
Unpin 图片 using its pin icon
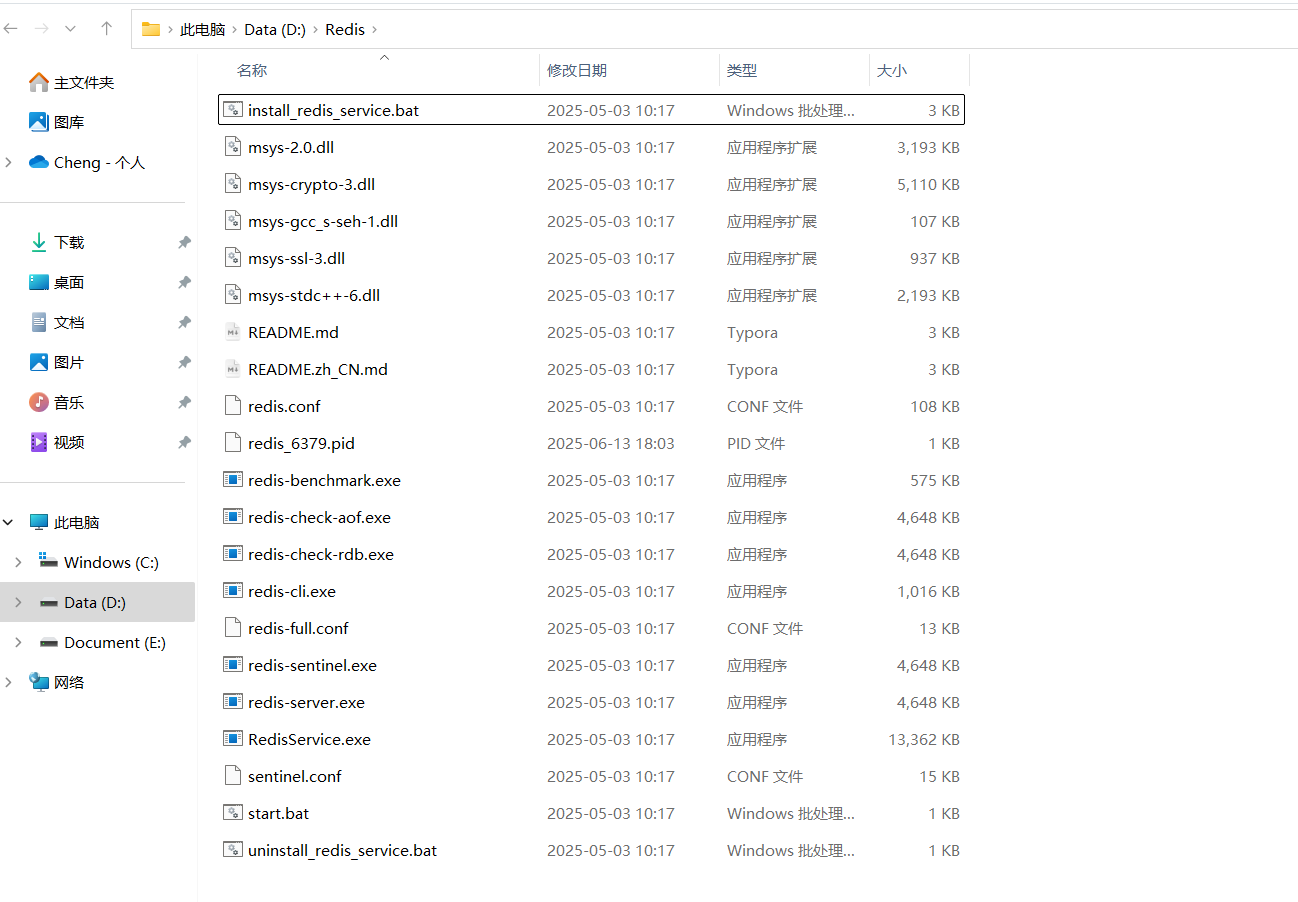(184, 363)
